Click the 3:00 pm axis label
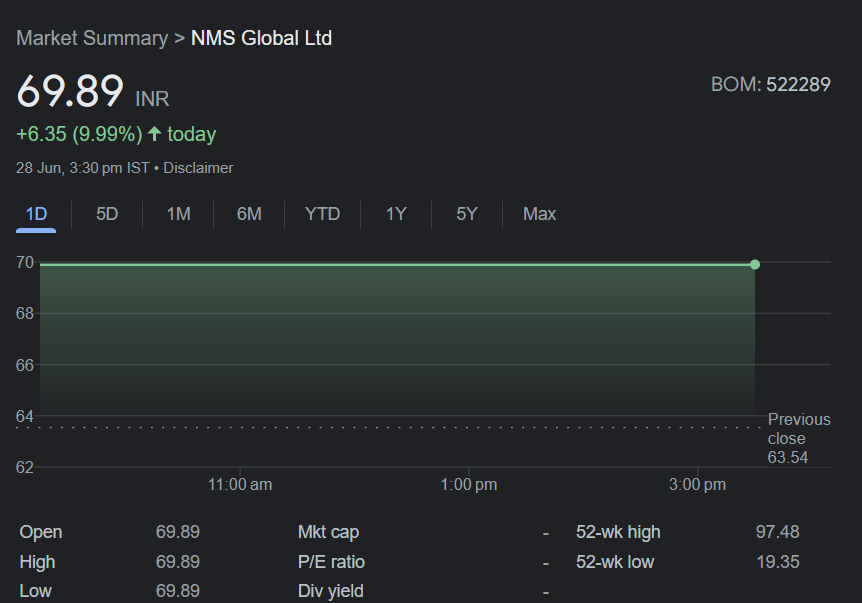 click(x=698, y=485)
